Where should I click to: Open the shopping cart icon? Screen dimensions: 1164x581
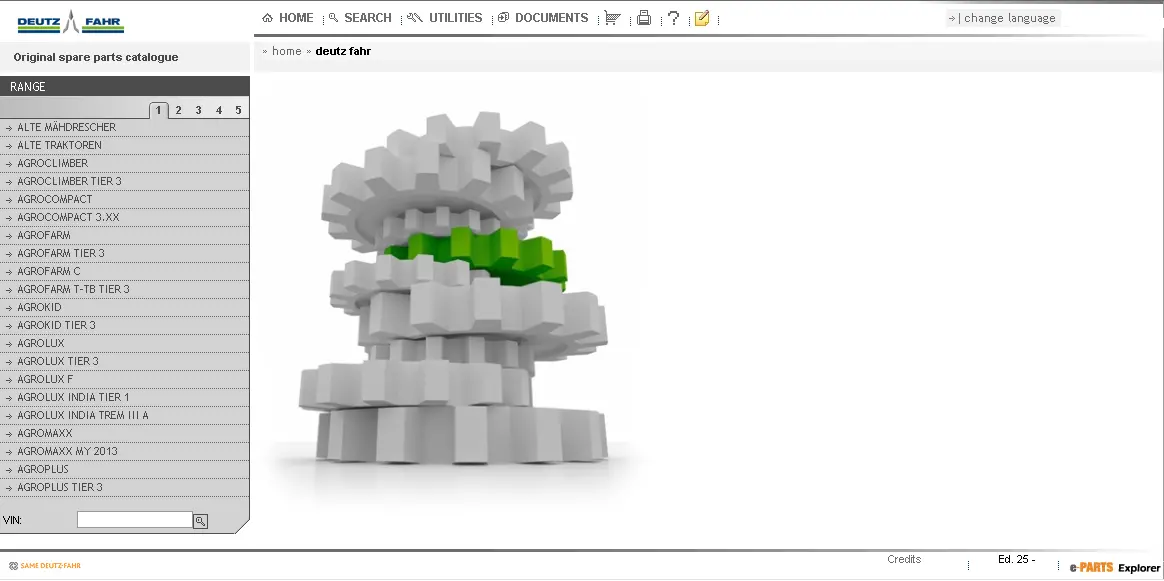pos(612,18)
